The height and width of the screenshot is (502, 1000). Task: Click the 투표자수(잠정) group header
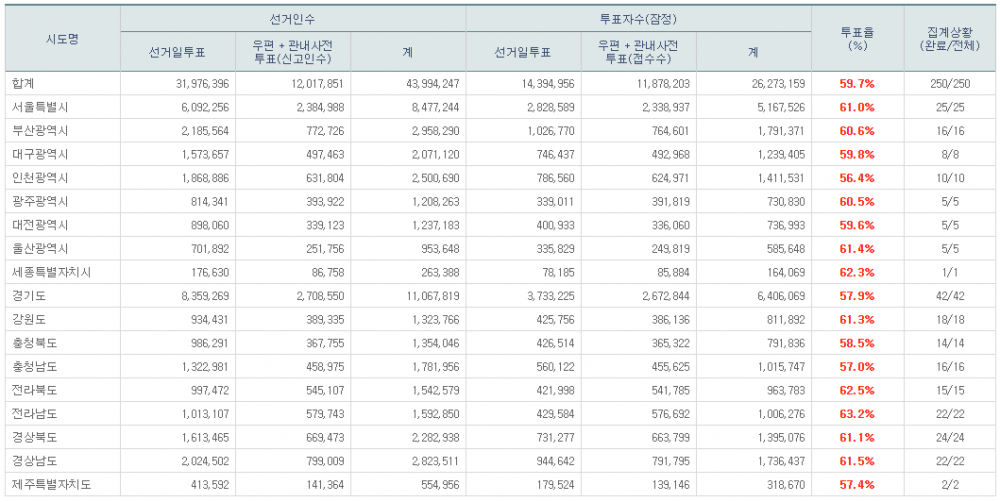639,19
